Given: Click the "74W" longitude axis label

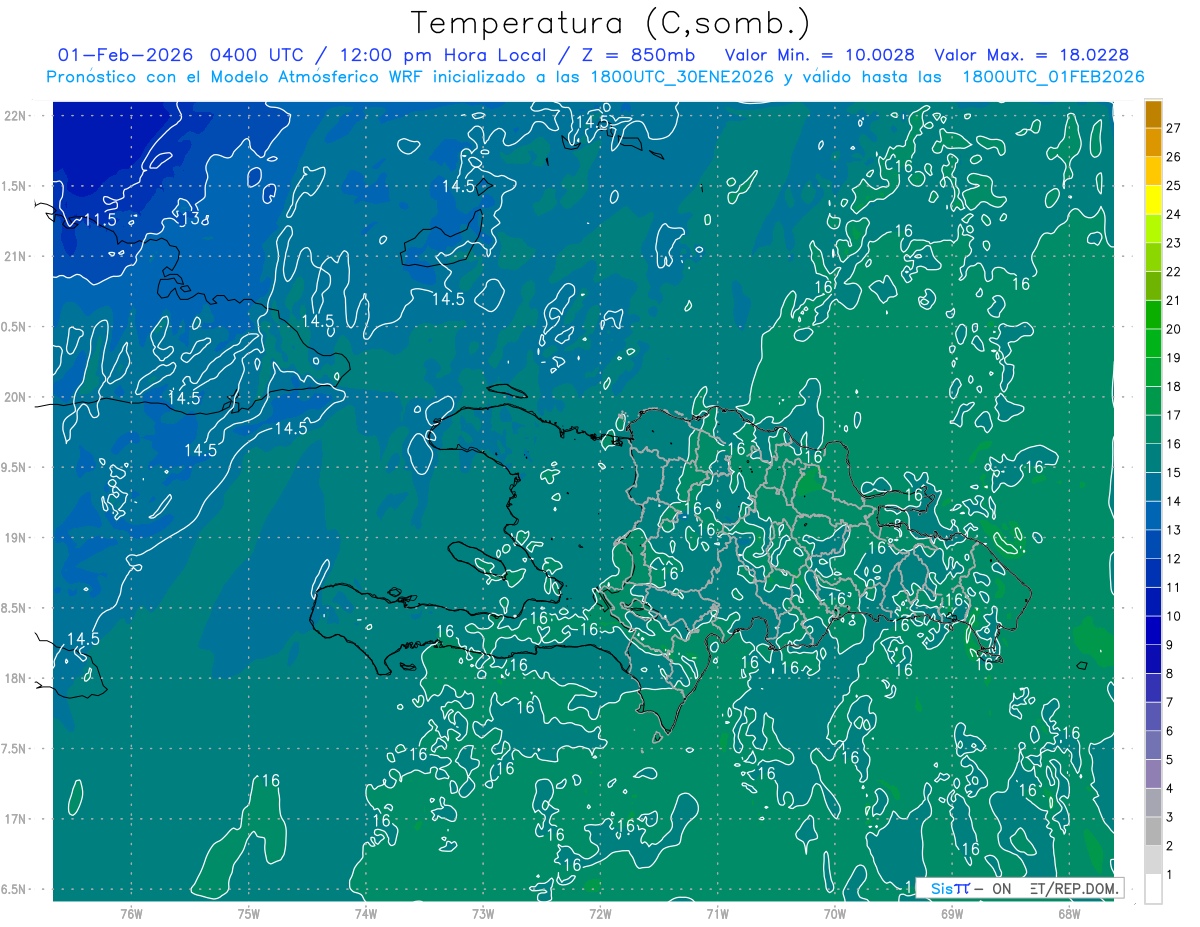Looking at the screenshot, I should point(366,913).
